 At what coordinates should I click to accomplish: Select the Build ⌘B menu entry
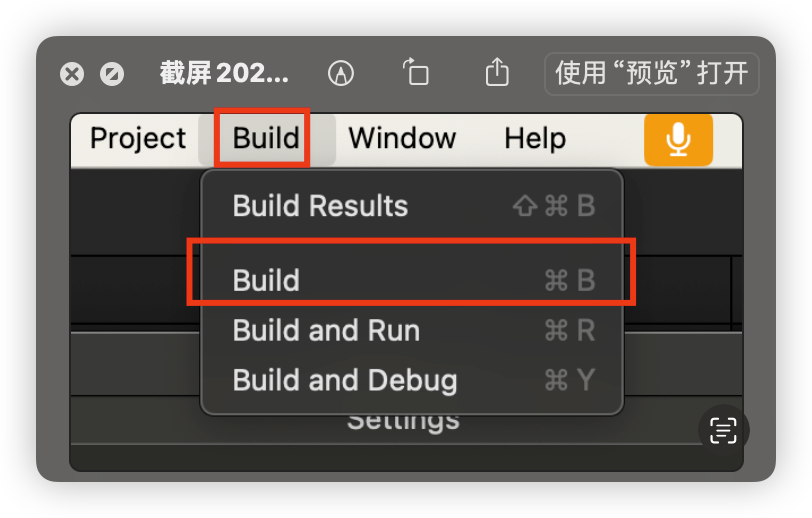412,280
